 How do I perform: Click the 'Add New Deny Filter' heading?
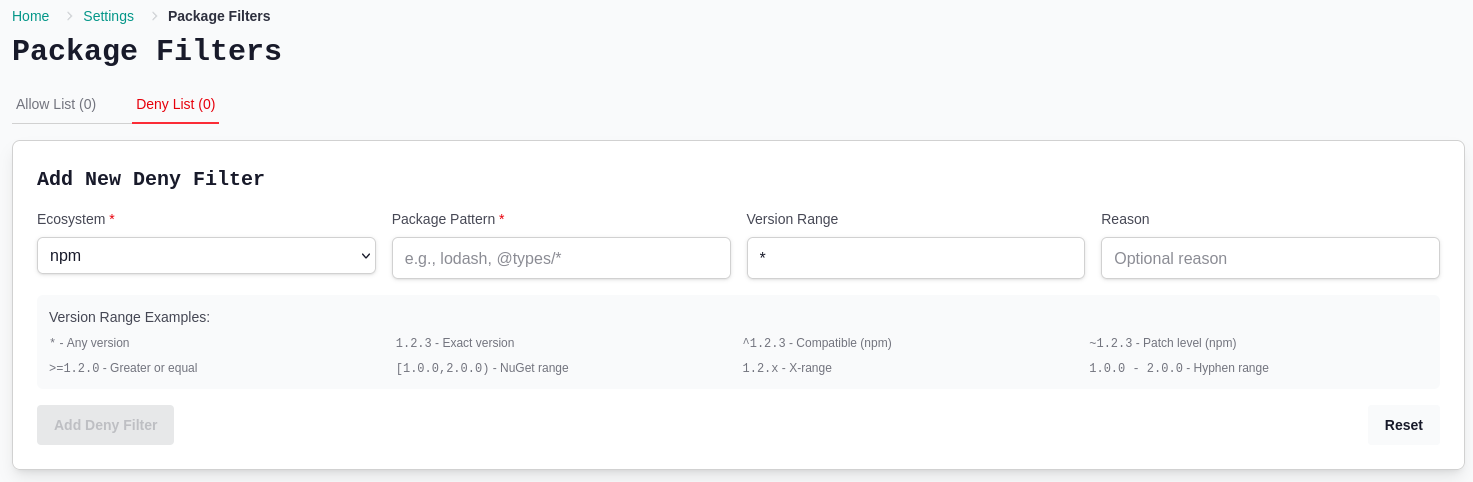pos(151,179)
